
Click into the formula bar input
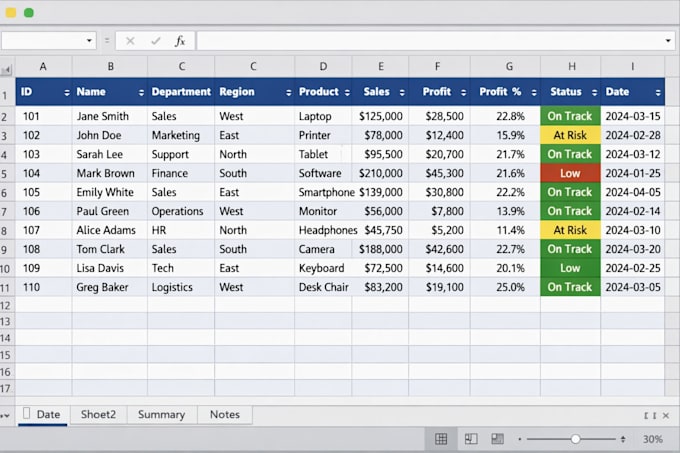point(435,41)
